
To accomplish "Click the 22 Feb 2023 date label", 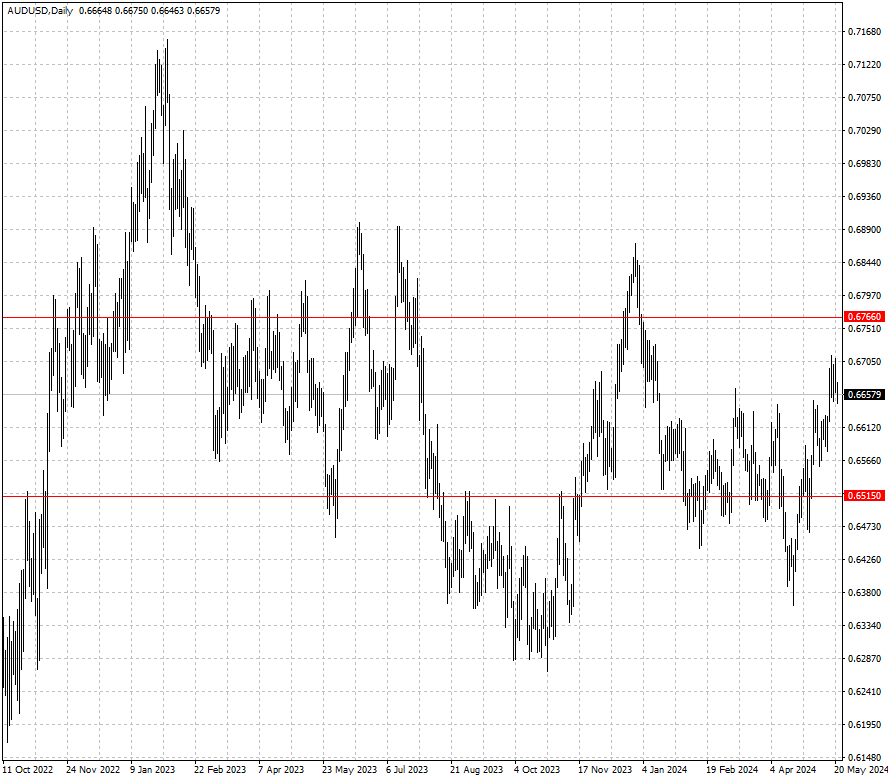I will [220, 770].
